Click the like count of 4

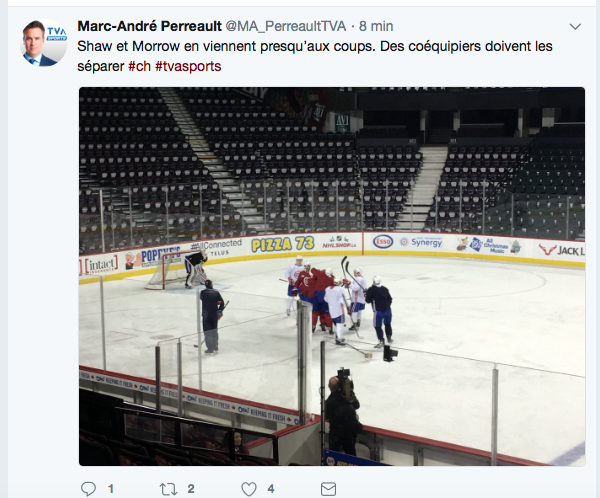click(x=270, y=489)
